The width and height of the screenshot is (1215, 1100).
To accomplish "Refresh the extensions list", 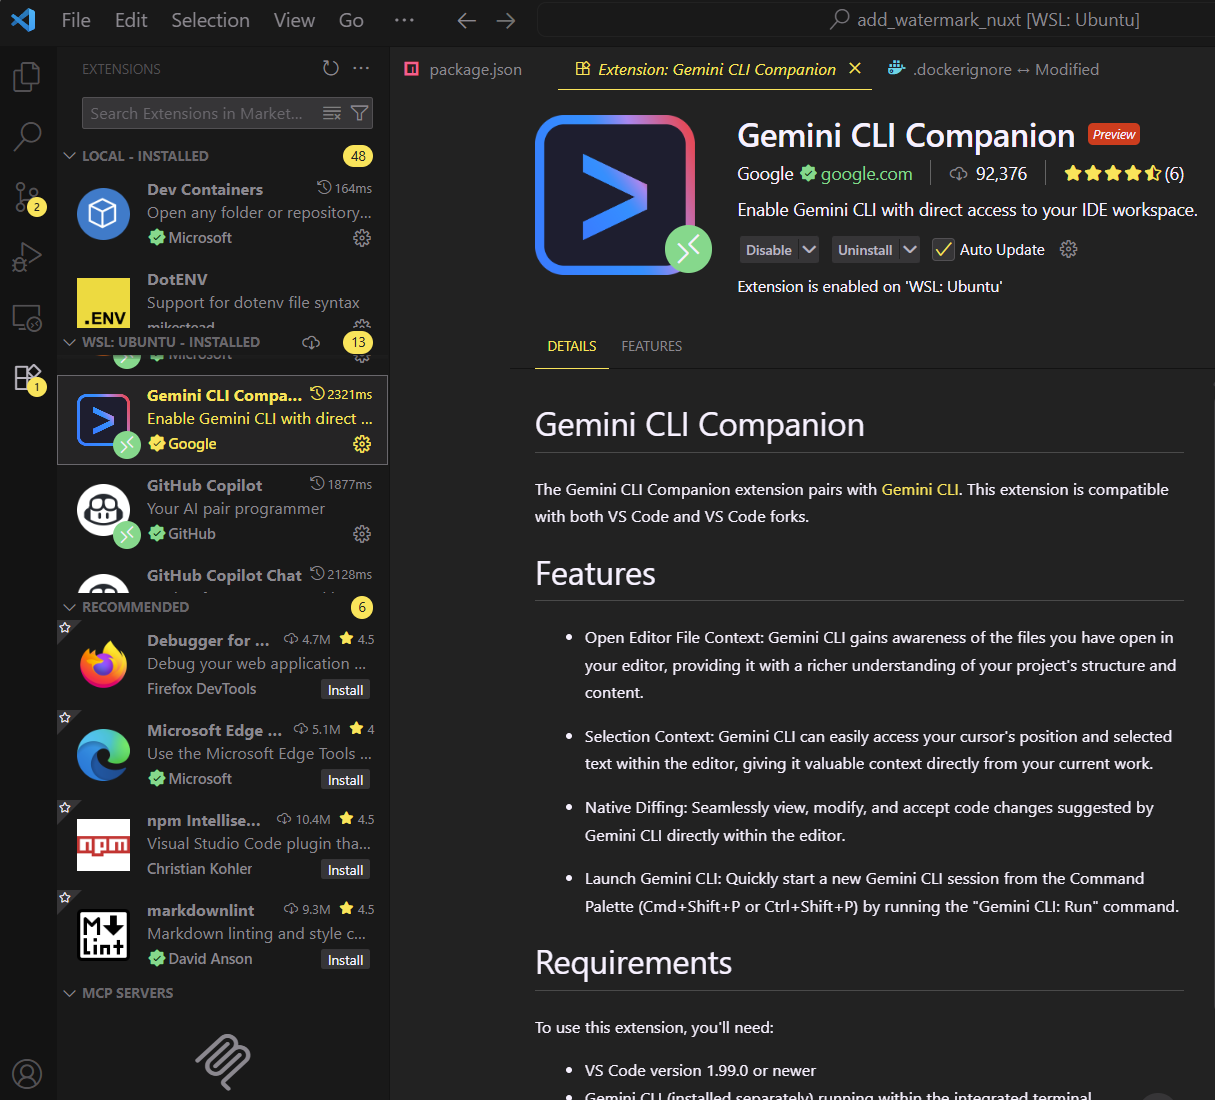I will tap(331, 68).
